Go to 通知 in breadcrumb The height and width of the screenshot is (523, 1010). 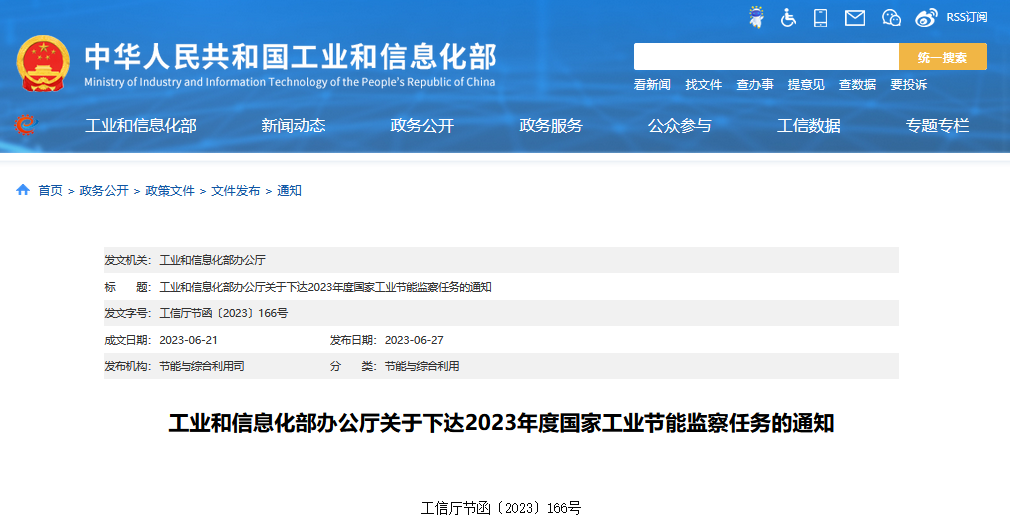pos(289,191)
